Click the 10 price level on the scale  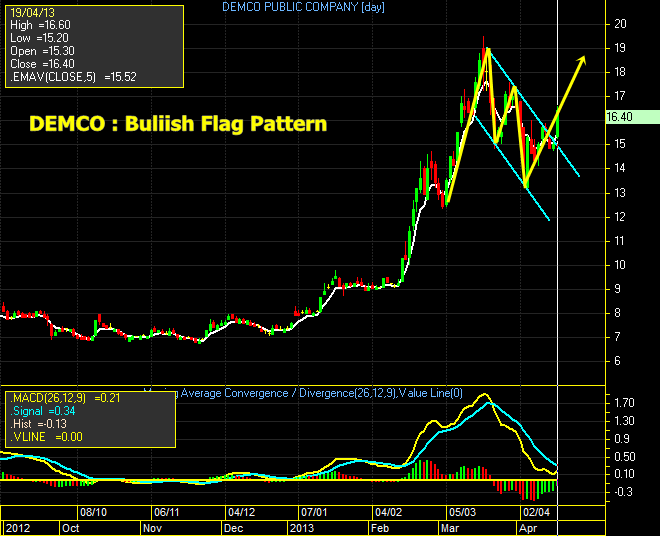coord(620,265)
